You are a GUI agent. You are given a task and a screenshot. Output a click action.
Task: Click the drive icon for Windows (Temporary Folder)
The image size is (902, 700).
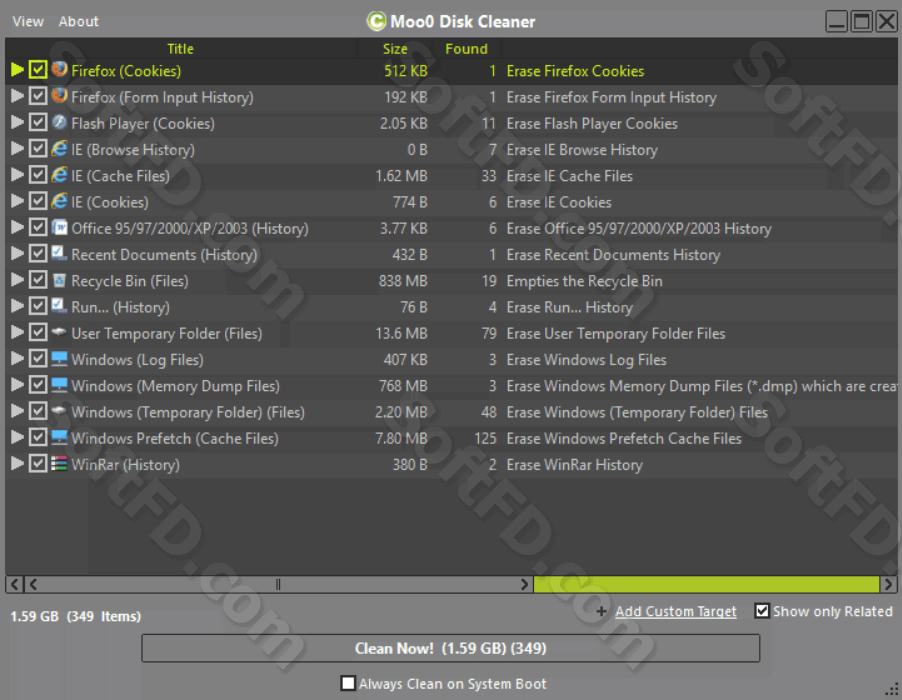tap(59, 411)
